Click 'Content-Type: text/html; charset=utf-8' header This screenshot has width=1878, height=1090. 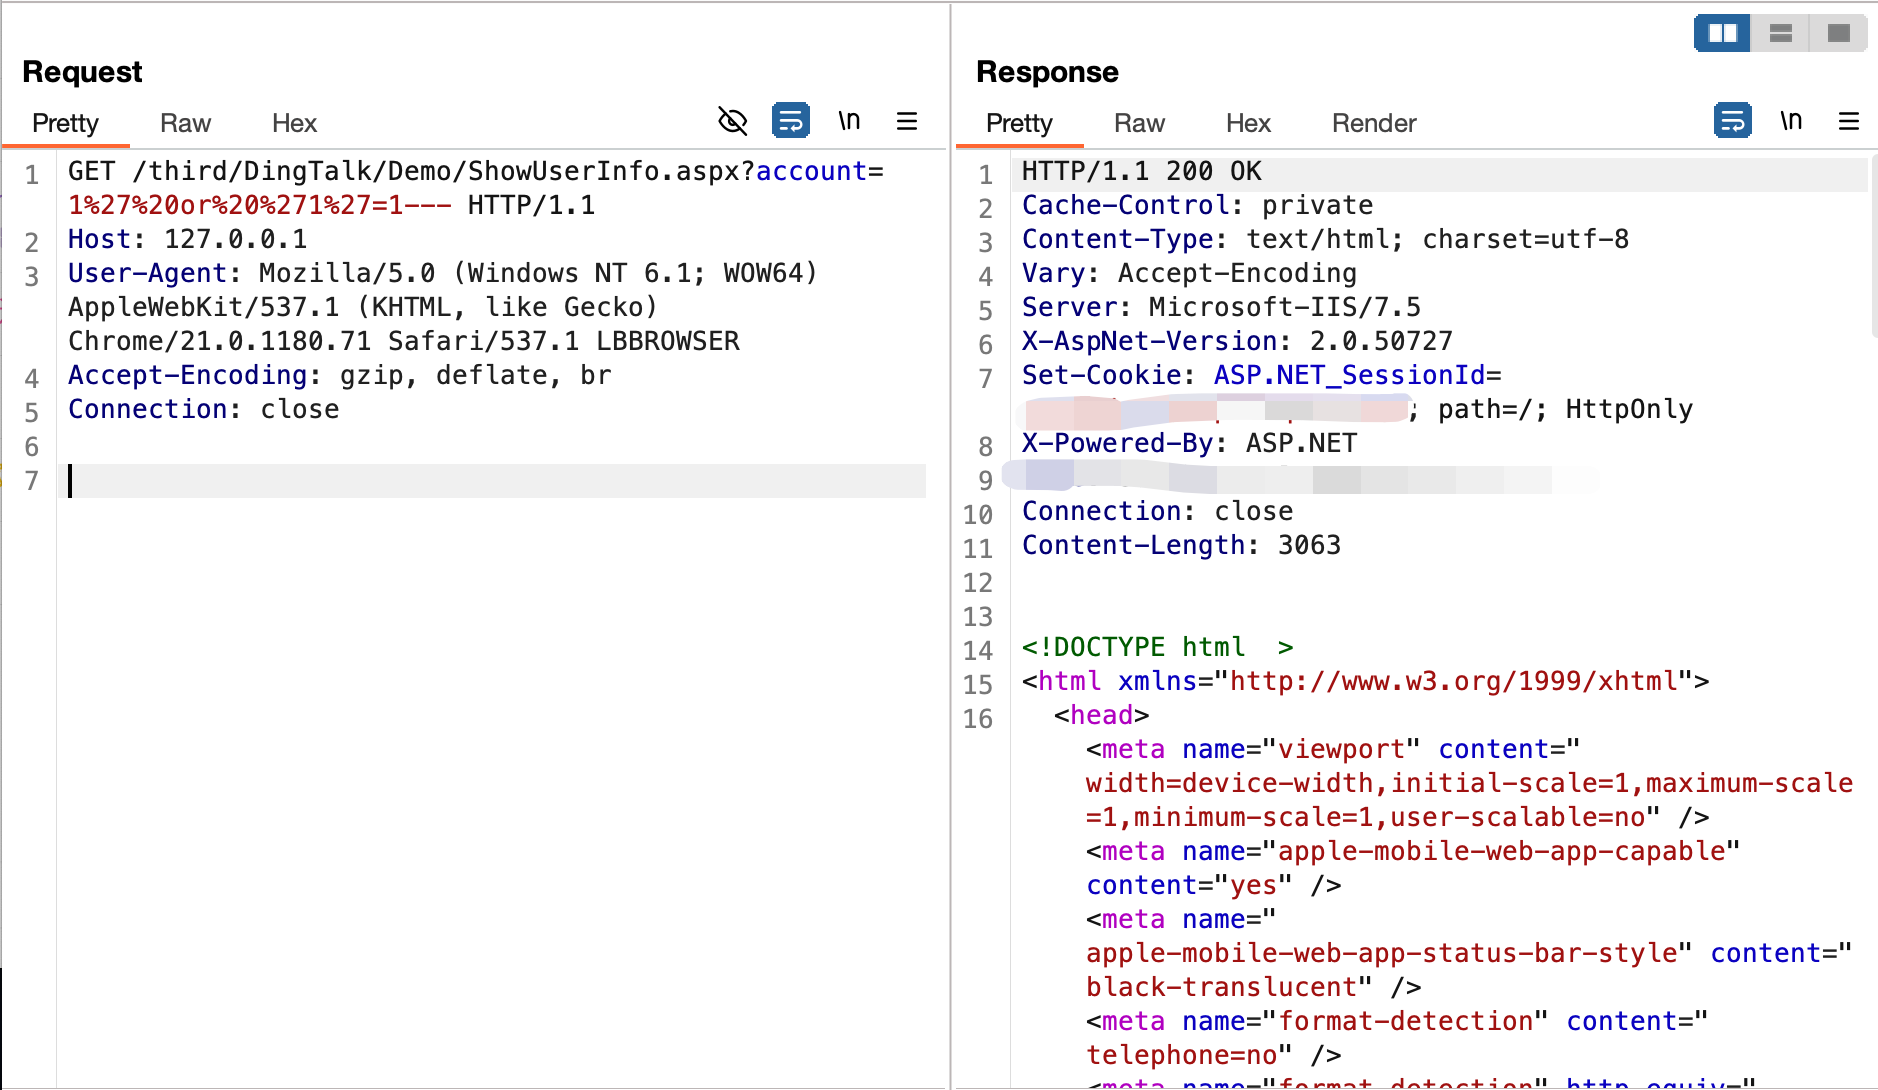(1325, 239)
